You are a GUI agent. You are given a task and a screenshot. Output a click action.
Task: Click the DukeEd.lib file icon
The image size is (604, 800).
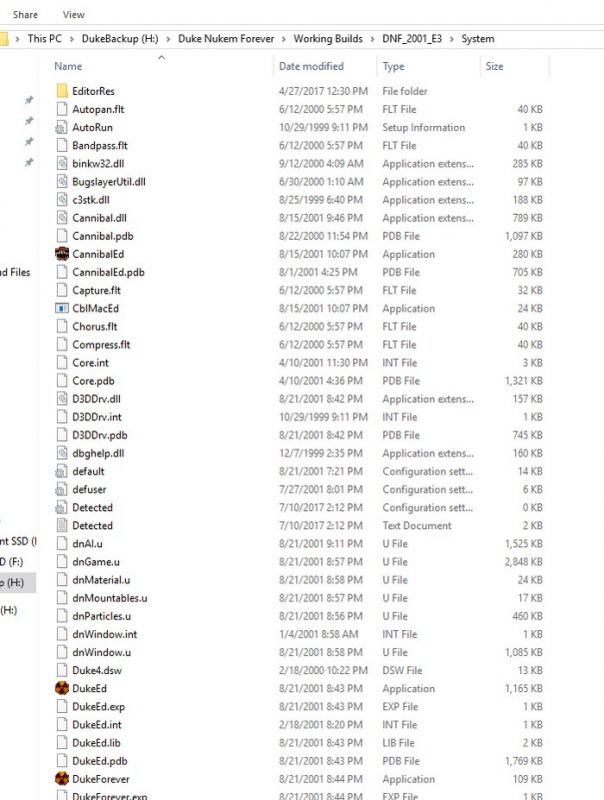[62, 742]
